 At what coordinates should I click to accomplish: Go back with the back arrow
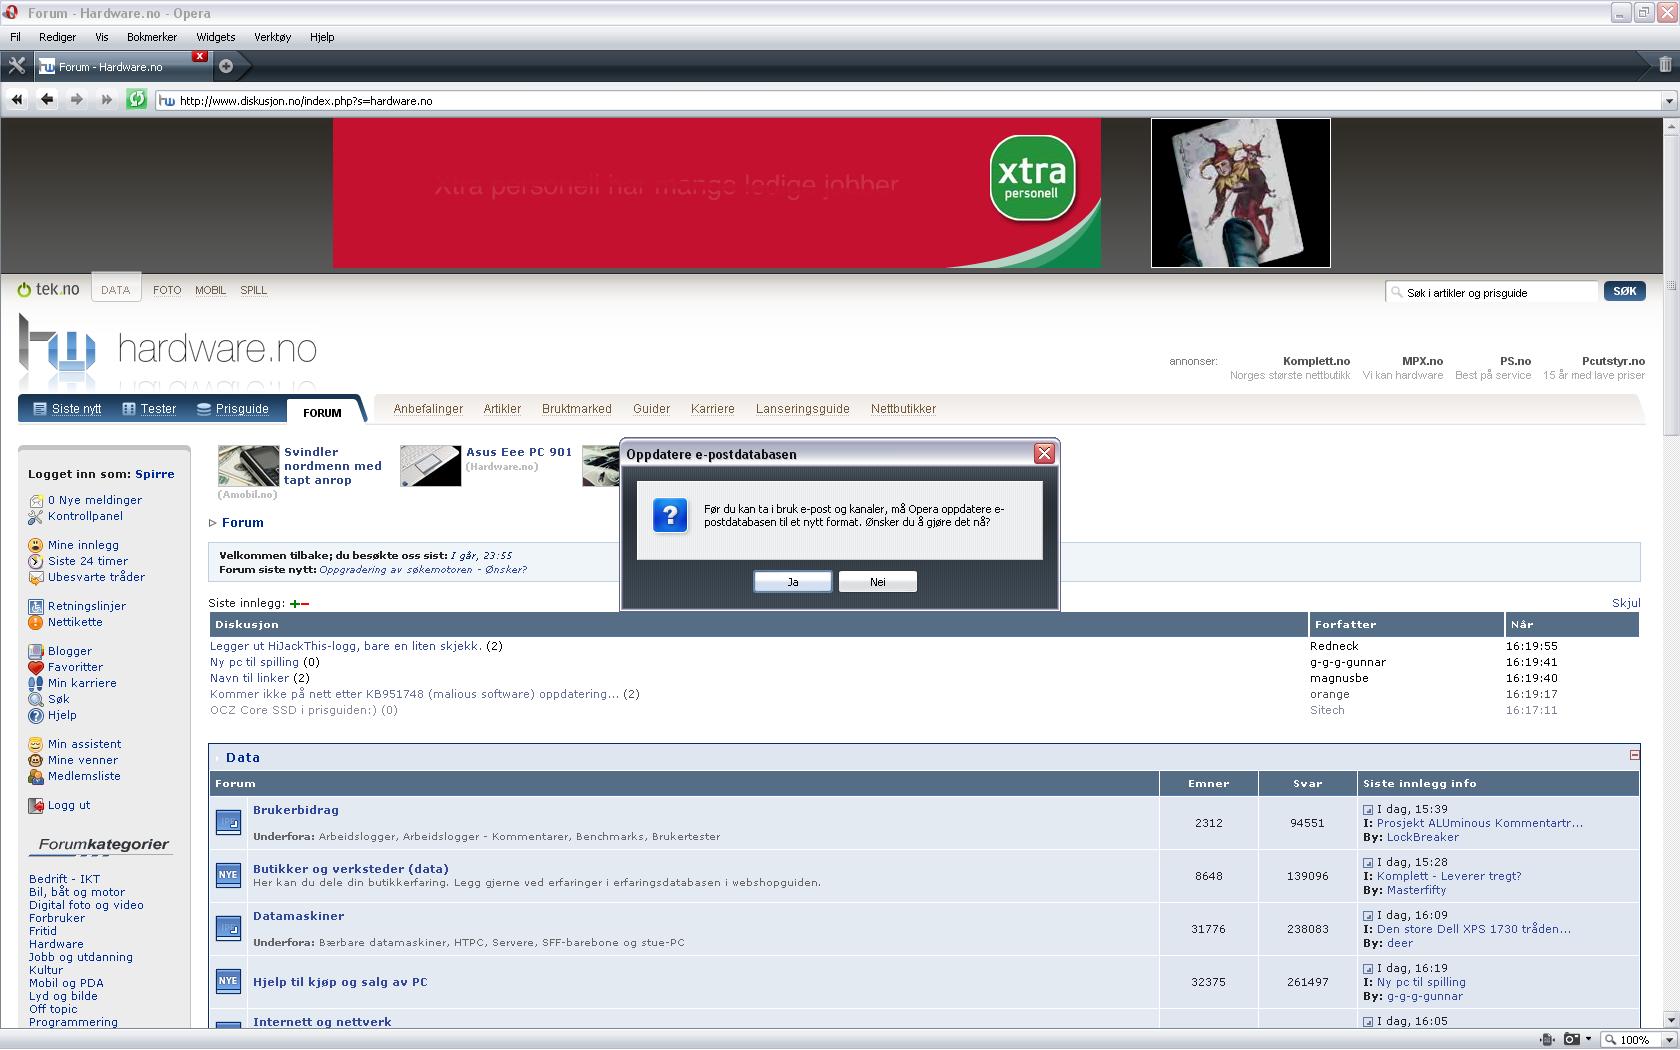pyautogui.click(x=47, y=99)
